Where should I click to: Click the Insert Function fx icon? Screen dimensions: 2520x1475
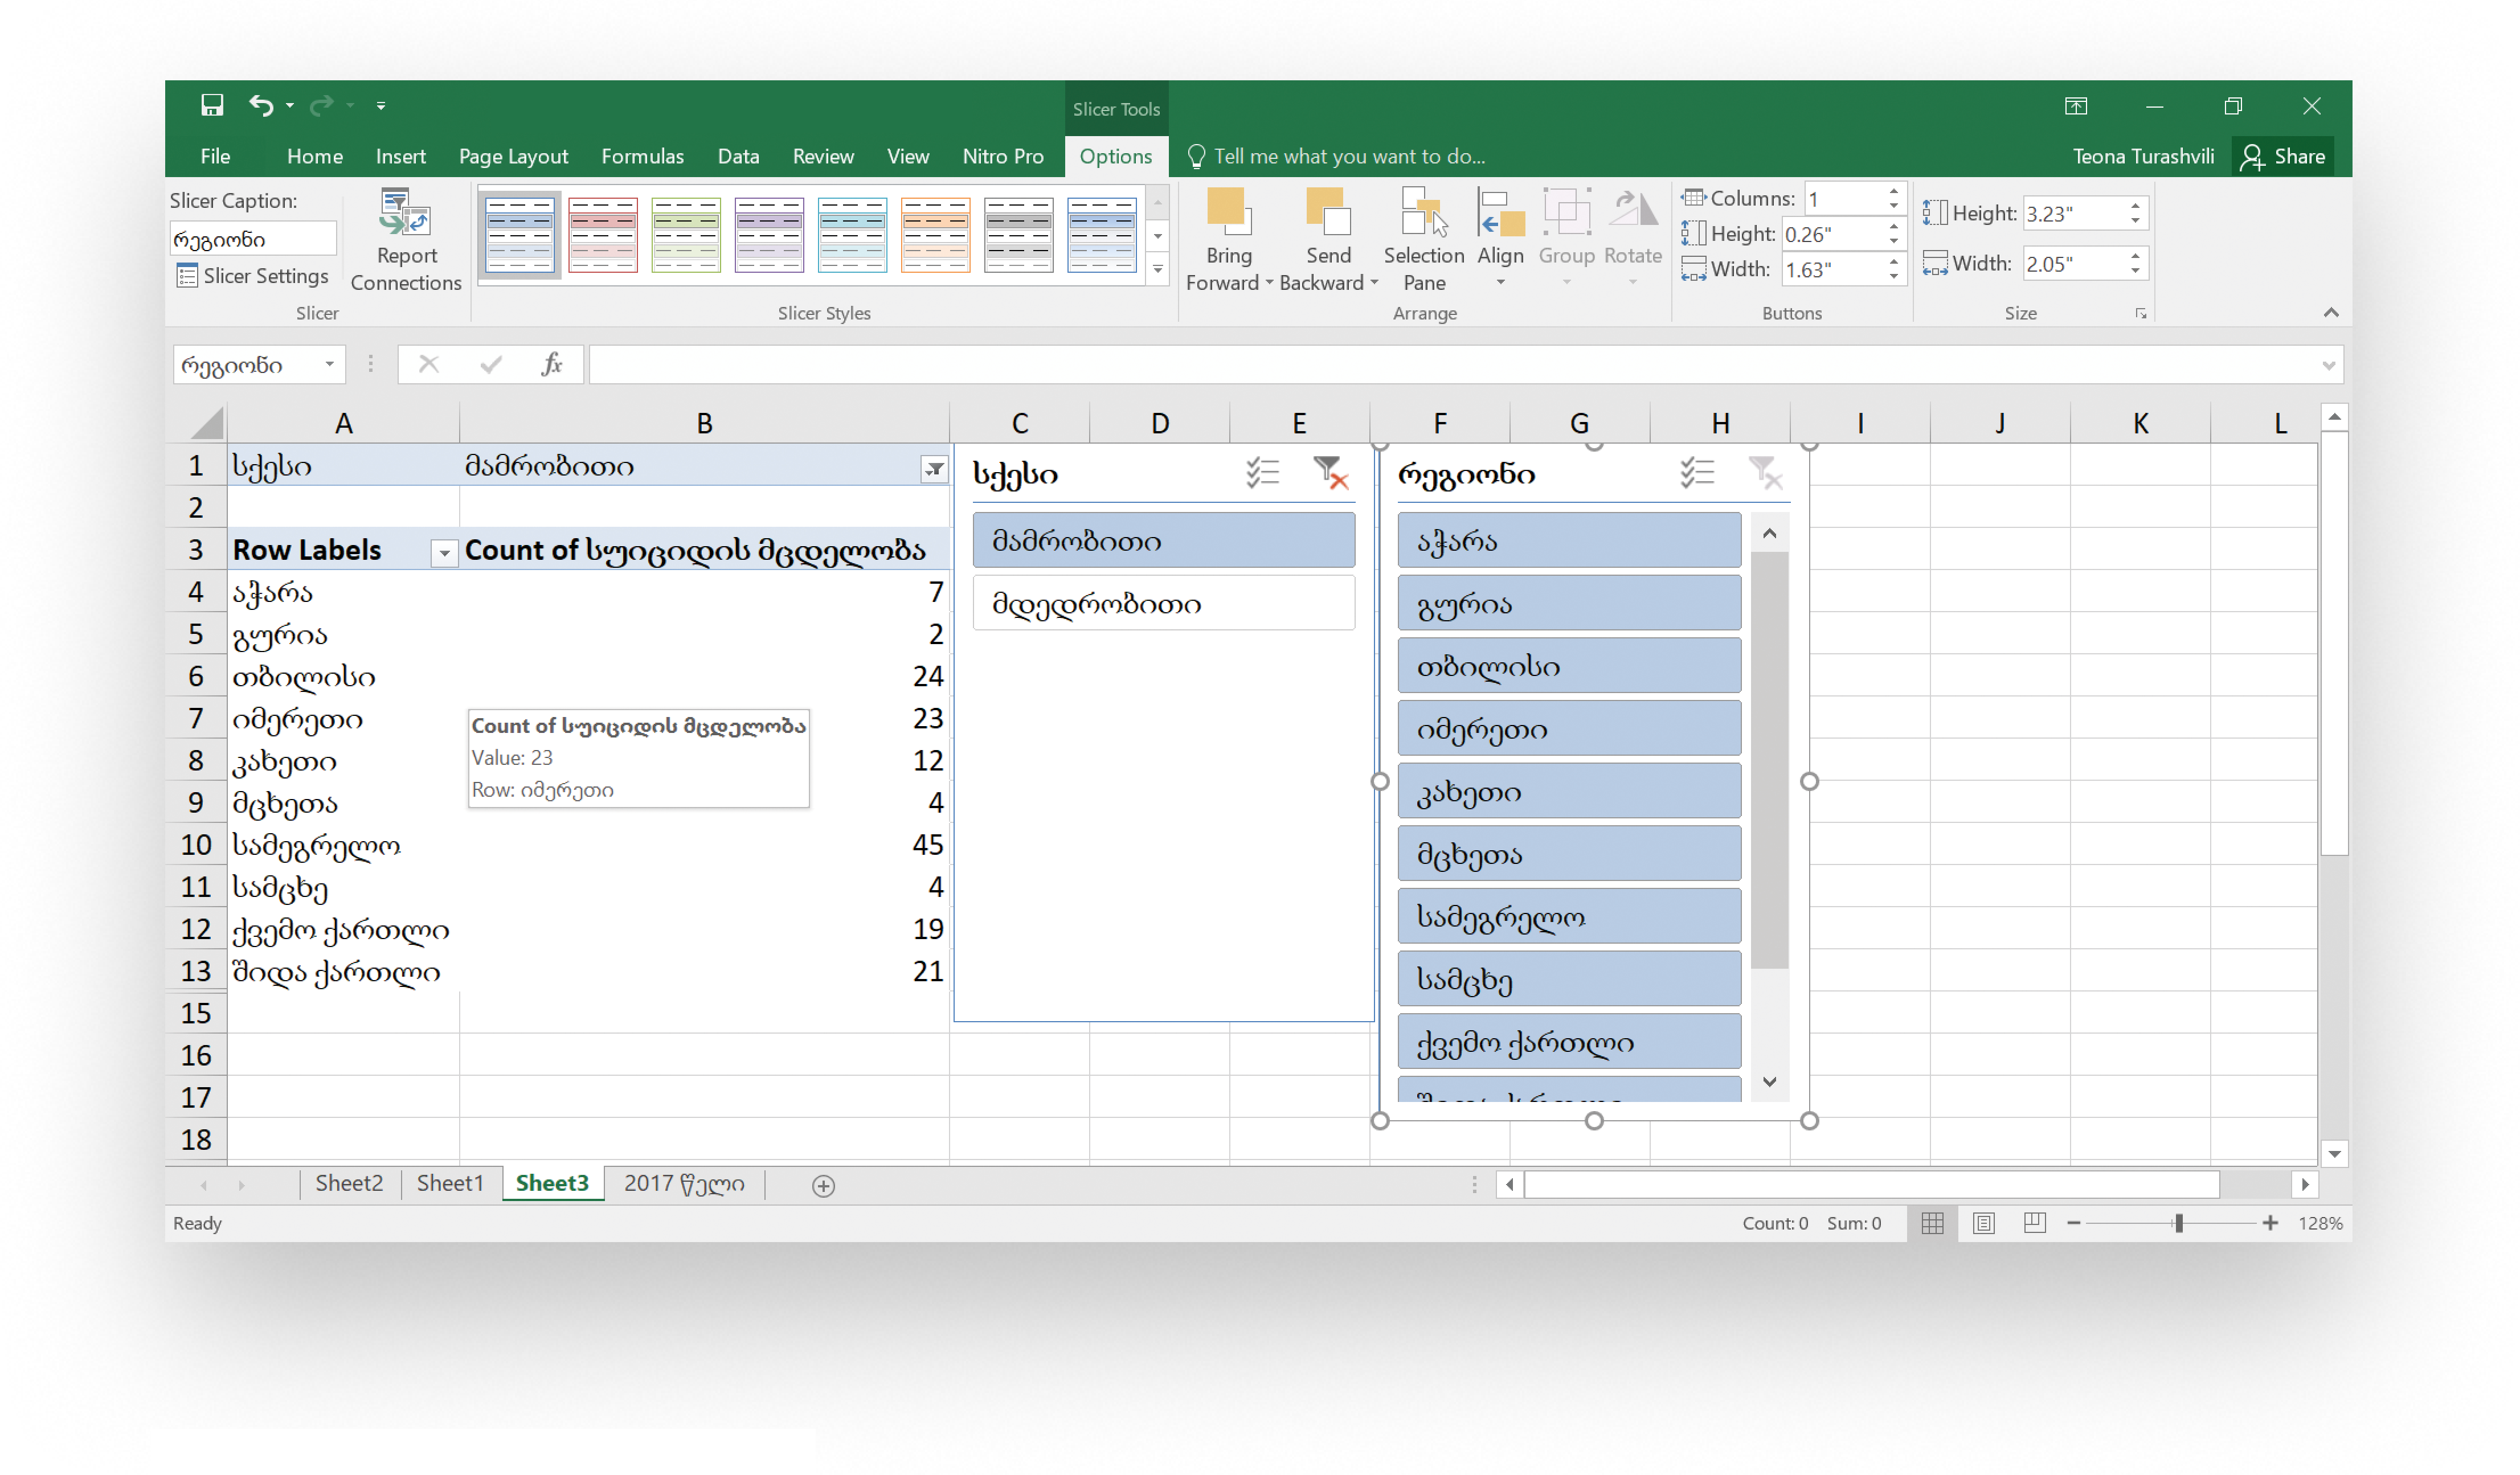point(552,364)
